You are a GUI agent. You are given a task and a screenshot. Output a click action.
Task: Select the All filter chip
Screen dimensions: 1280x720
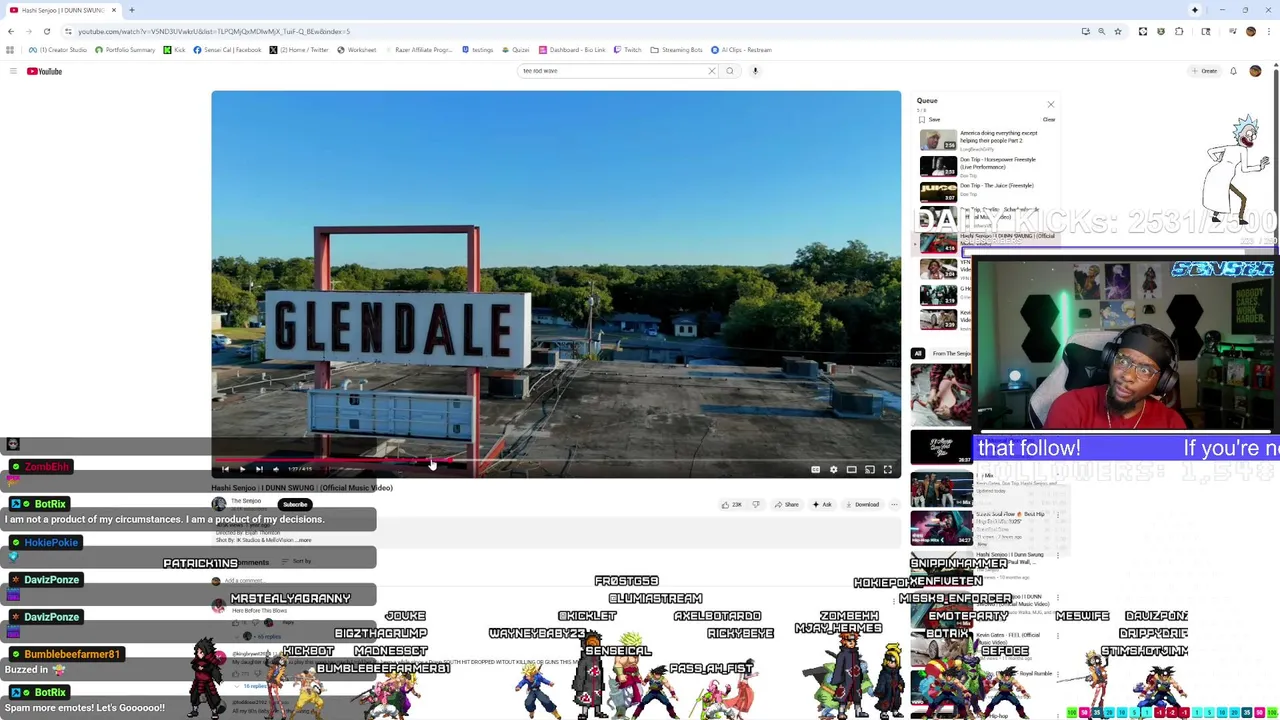[x=917, y=353]
